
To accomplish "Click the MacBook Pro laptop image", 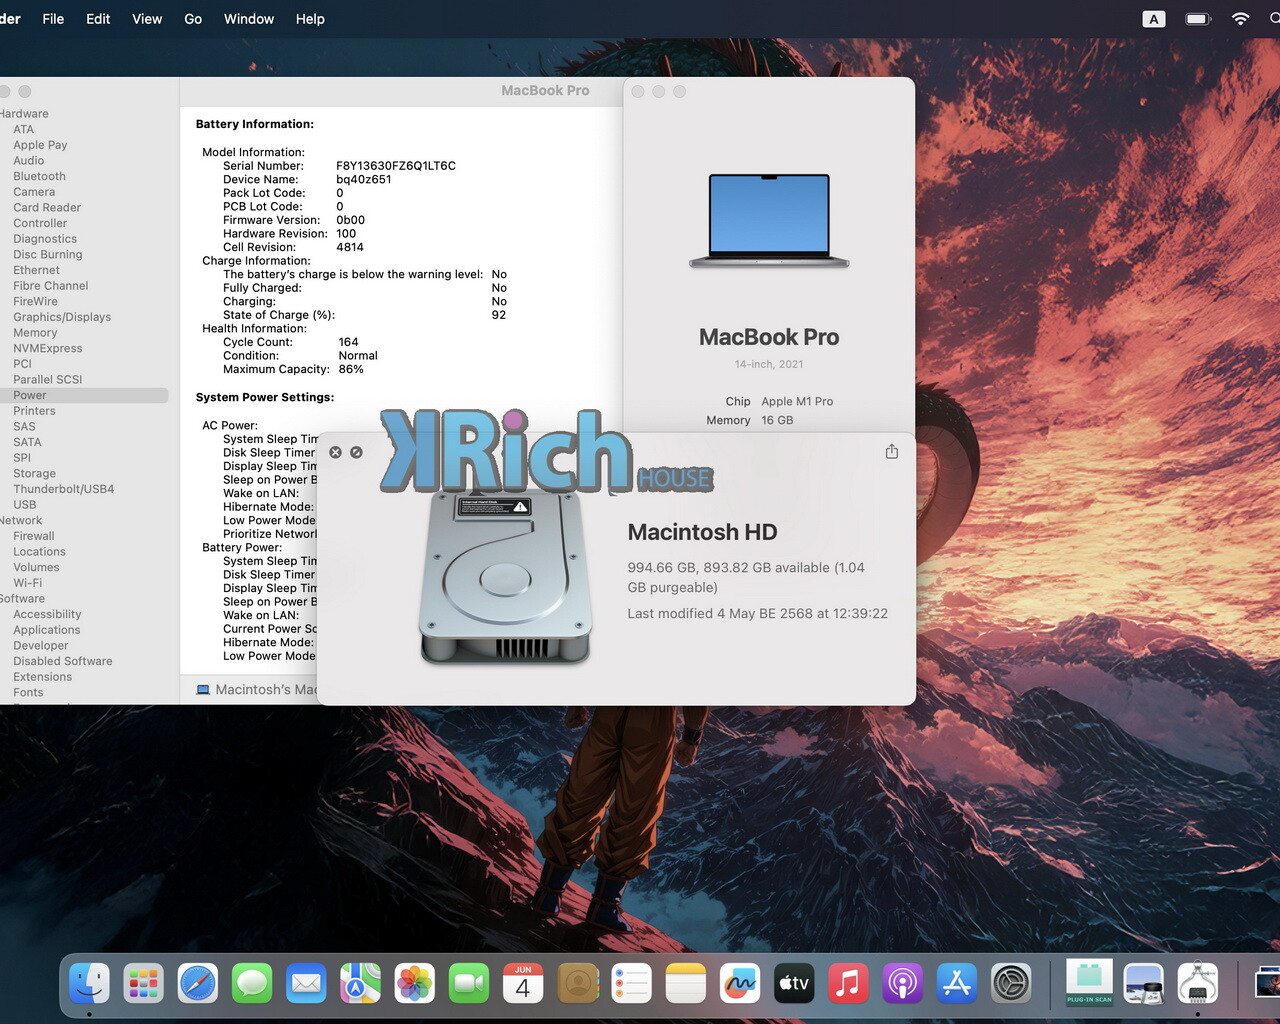I will pos(769,221).
